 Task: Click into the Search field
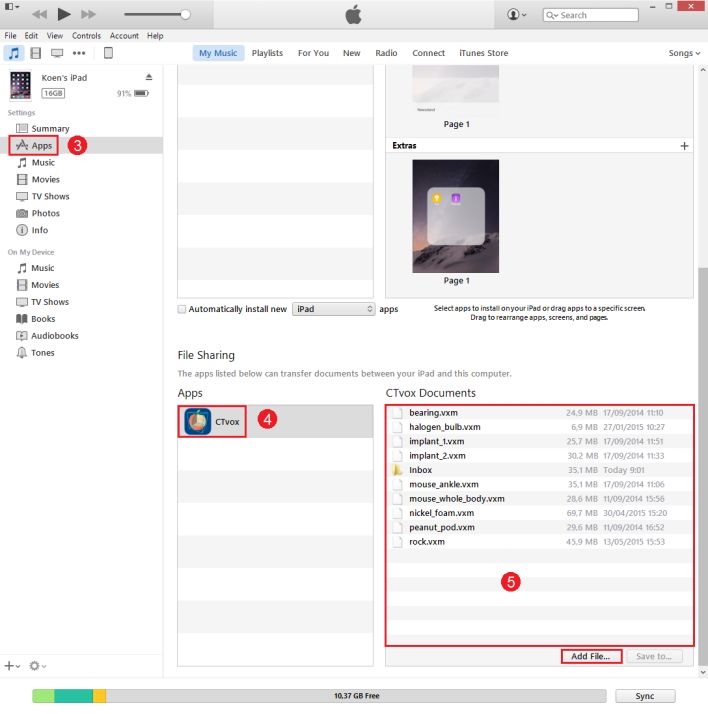591,15
